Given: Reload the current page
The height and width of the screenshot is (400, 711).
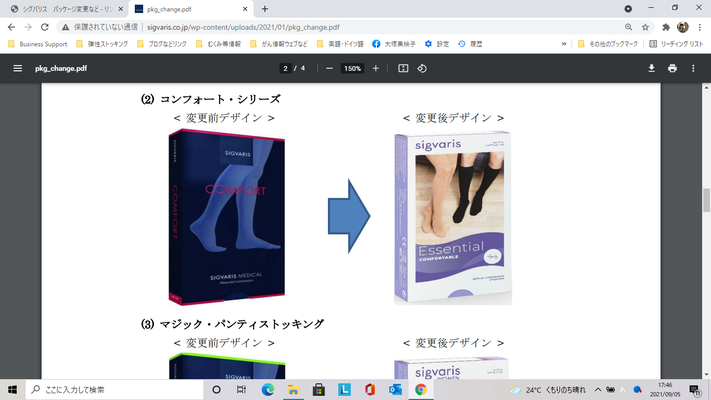Looking at the screenshot, I should tap(44, 27).
